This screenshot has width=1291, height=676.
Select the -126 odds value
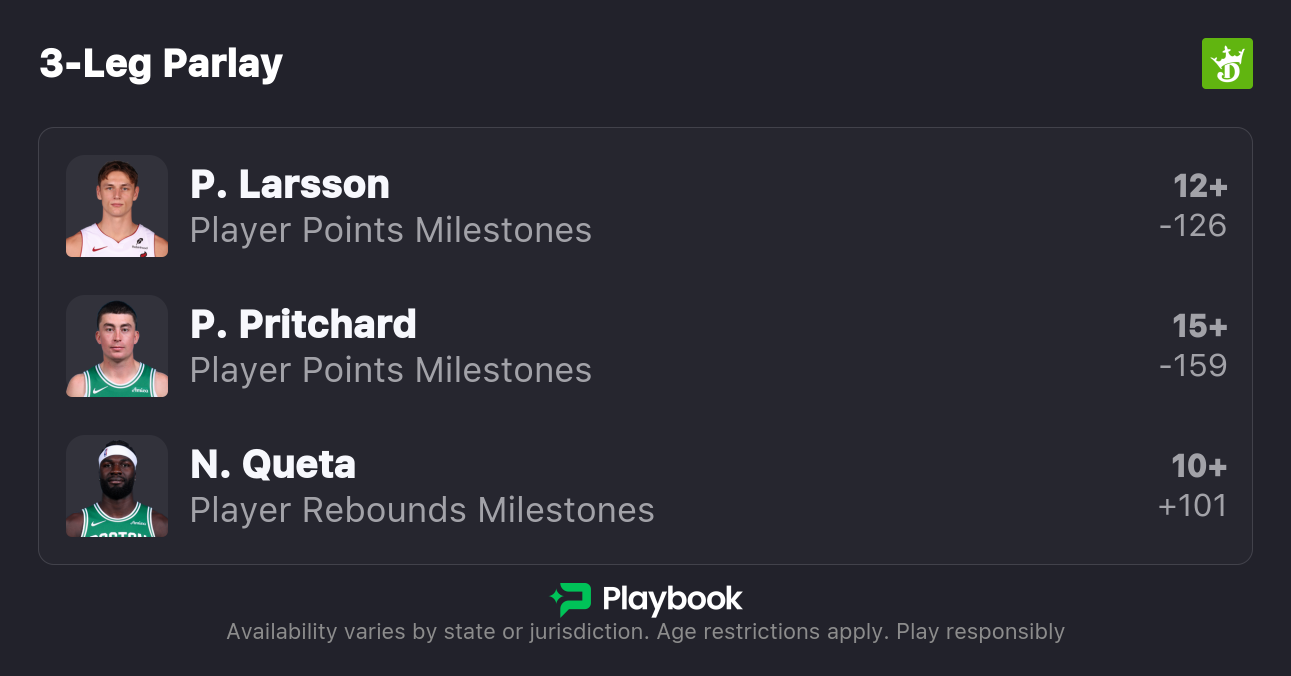1193,226
